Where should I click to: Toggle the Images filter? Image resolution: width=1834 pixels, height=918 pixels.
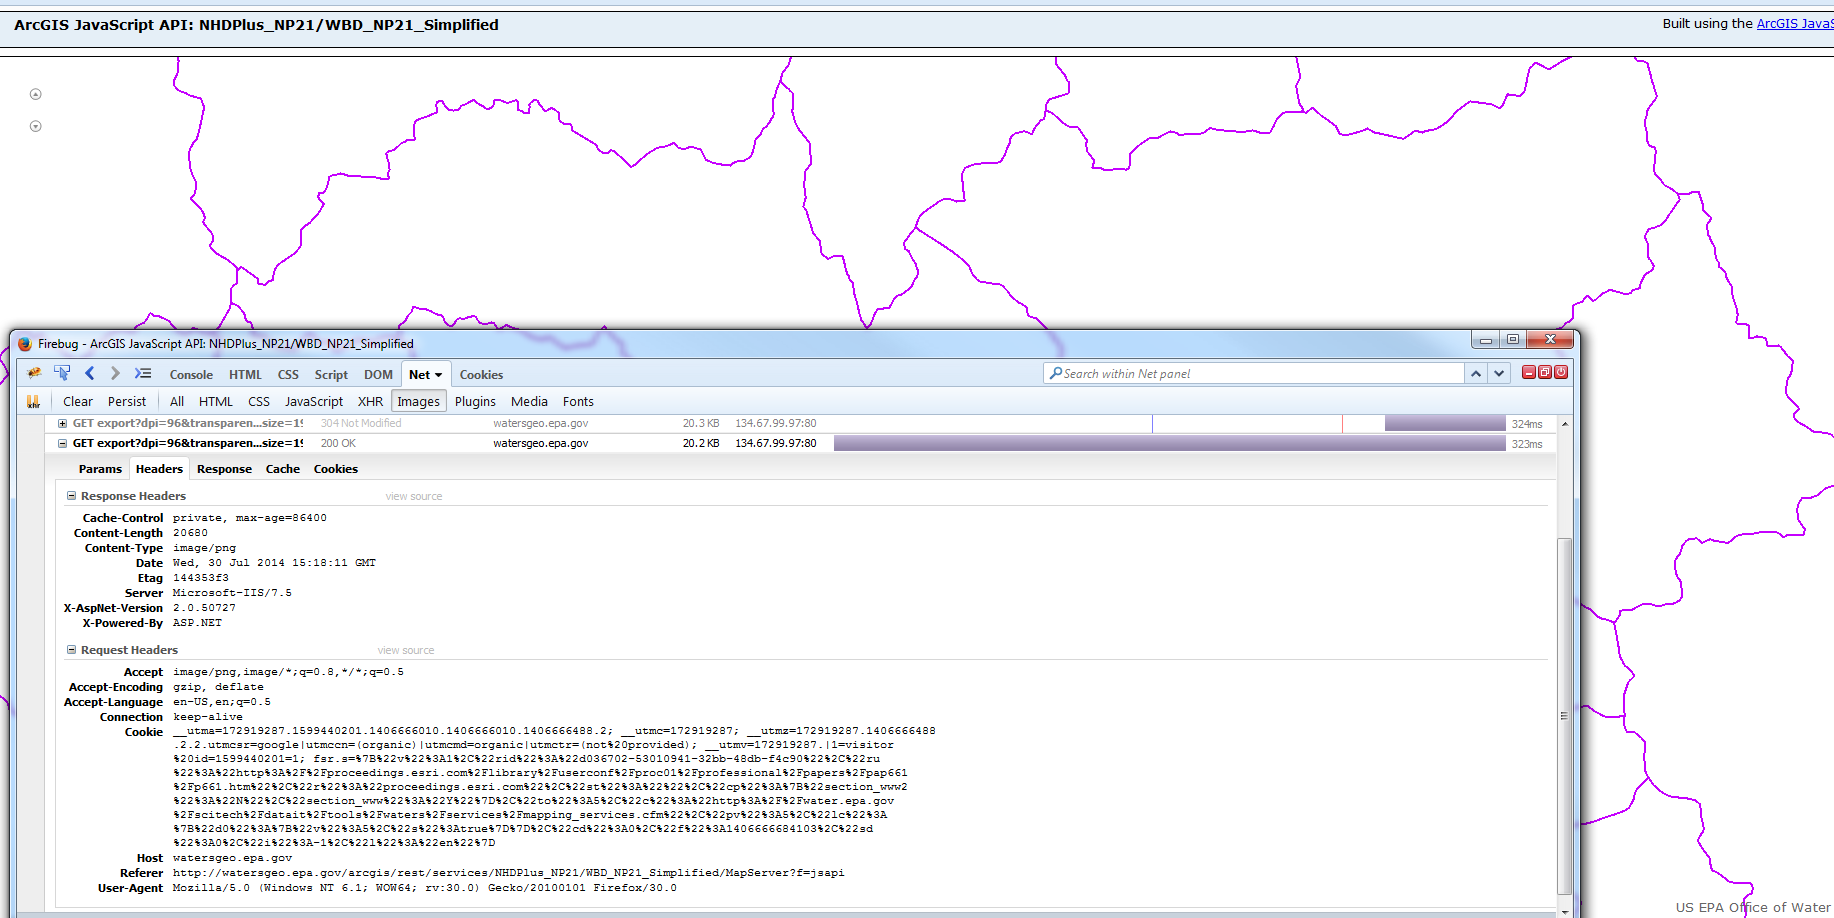coord(418,401)
